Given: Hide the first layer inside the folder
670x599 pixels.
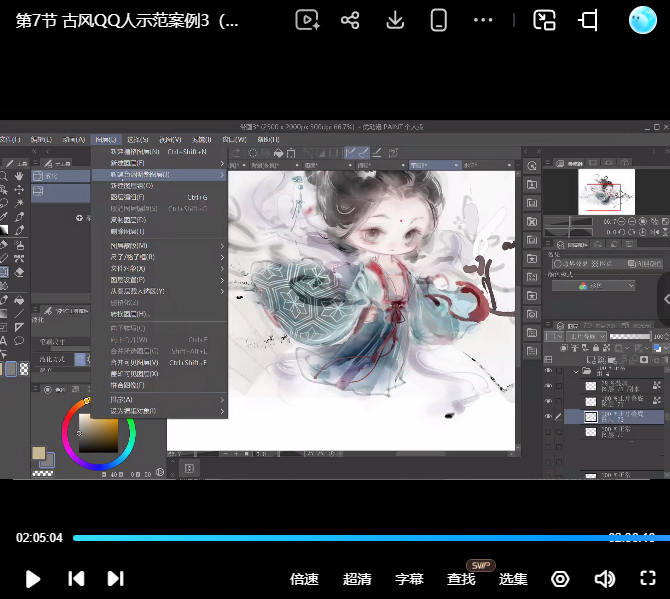Looking at the screenshot, I should [548, 386].
